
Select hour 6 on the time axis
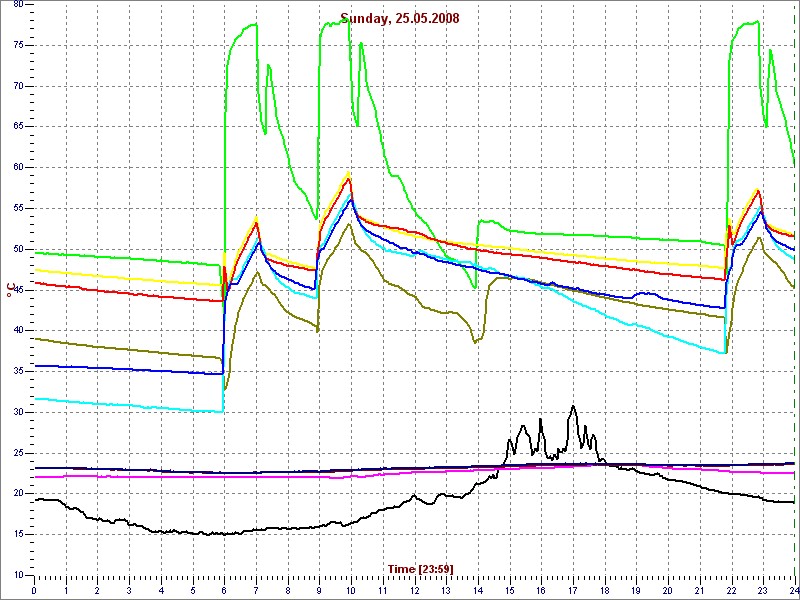tap(224, 590)
